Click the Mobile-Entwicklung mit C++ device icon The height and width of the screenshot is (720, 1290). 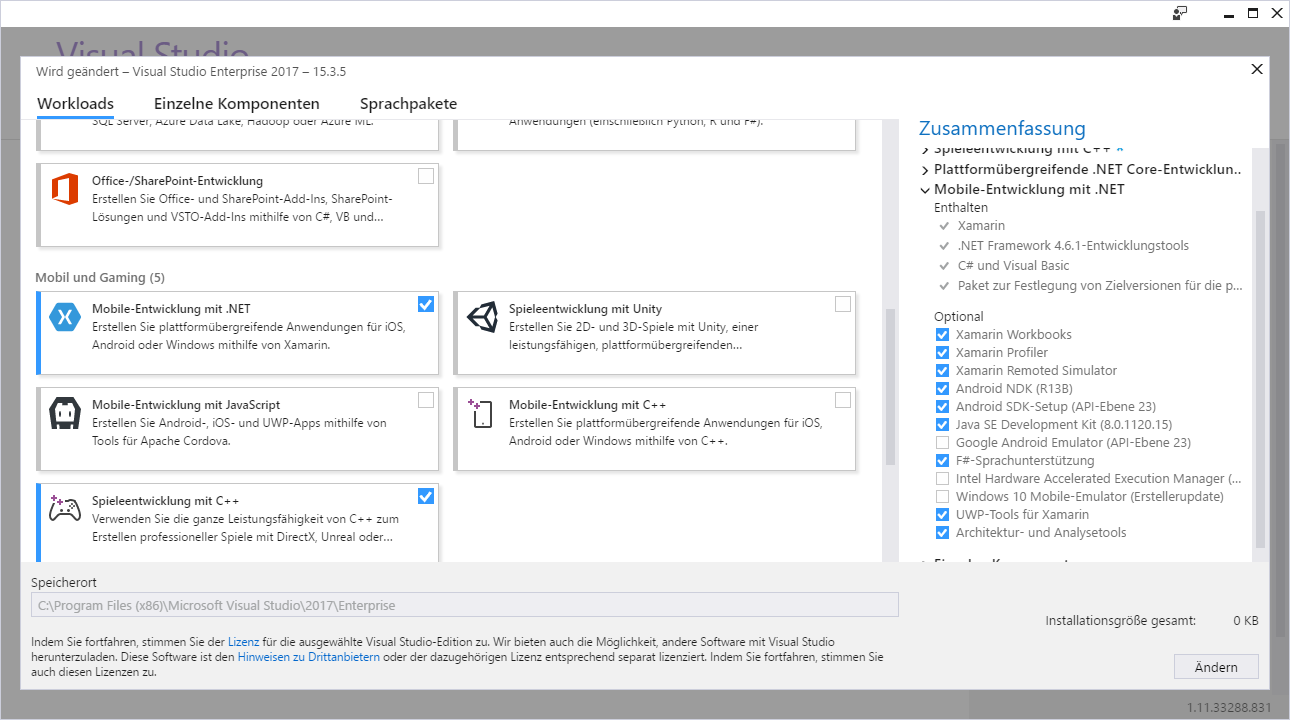point(481,413)
